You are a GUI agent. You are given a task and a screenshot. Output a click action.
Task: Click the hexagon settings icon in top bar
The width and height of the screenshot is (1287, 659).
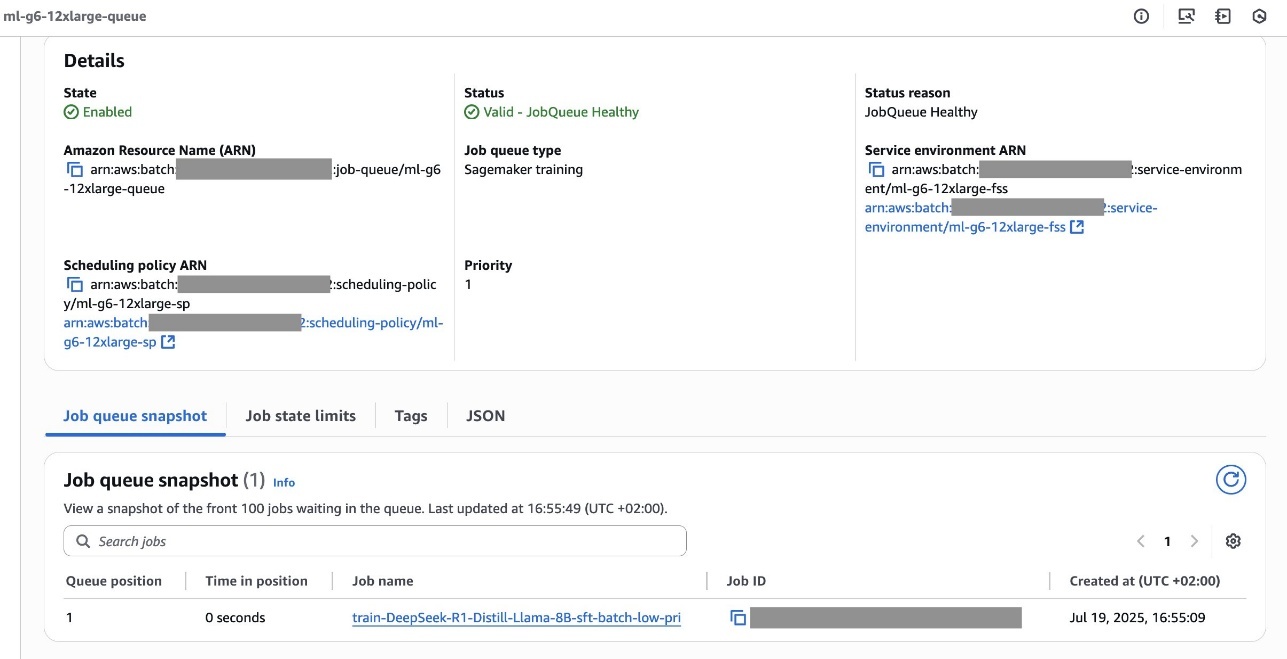(1260, 16)
